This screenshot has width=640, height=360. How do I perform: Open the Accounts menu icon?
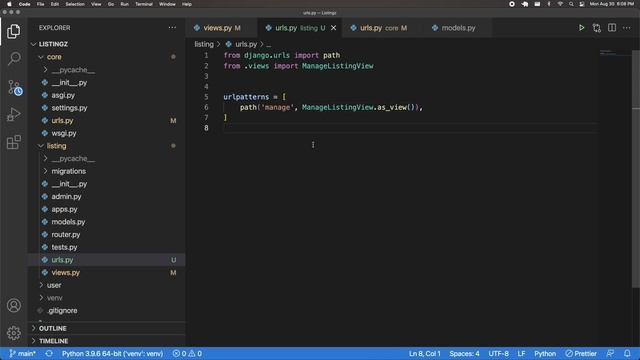(14, 305)
